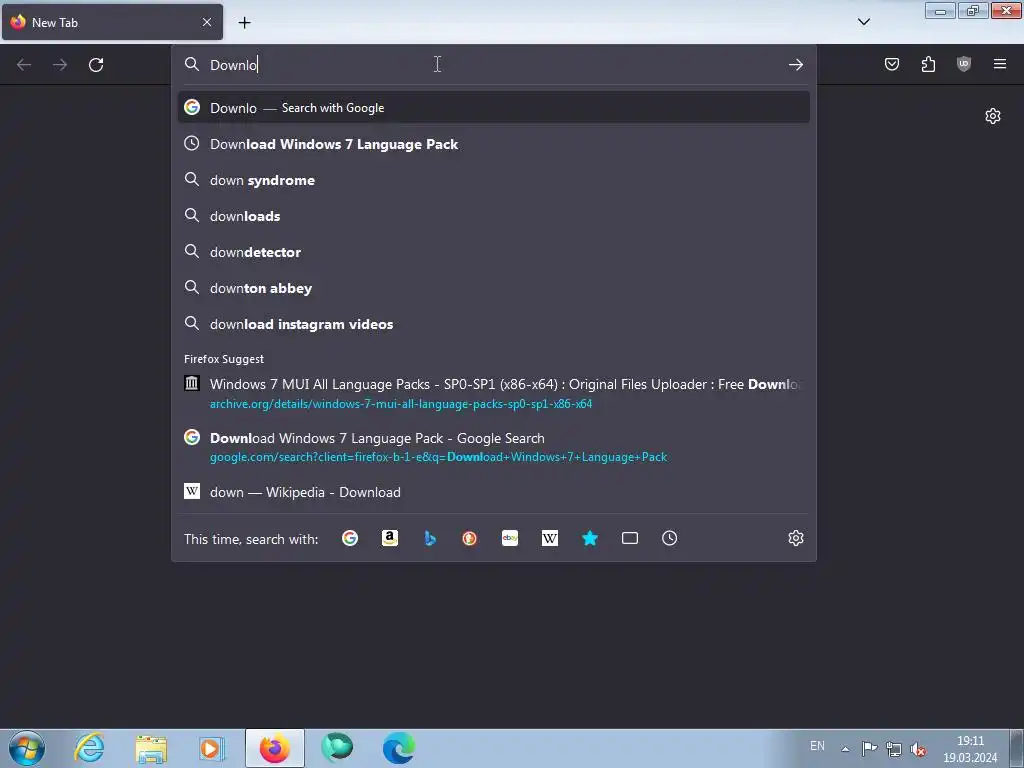Viewport: 1024px width, 768px height.
Task: Click the reload page button
Action: pyautogui.click(x=96, y=65)
